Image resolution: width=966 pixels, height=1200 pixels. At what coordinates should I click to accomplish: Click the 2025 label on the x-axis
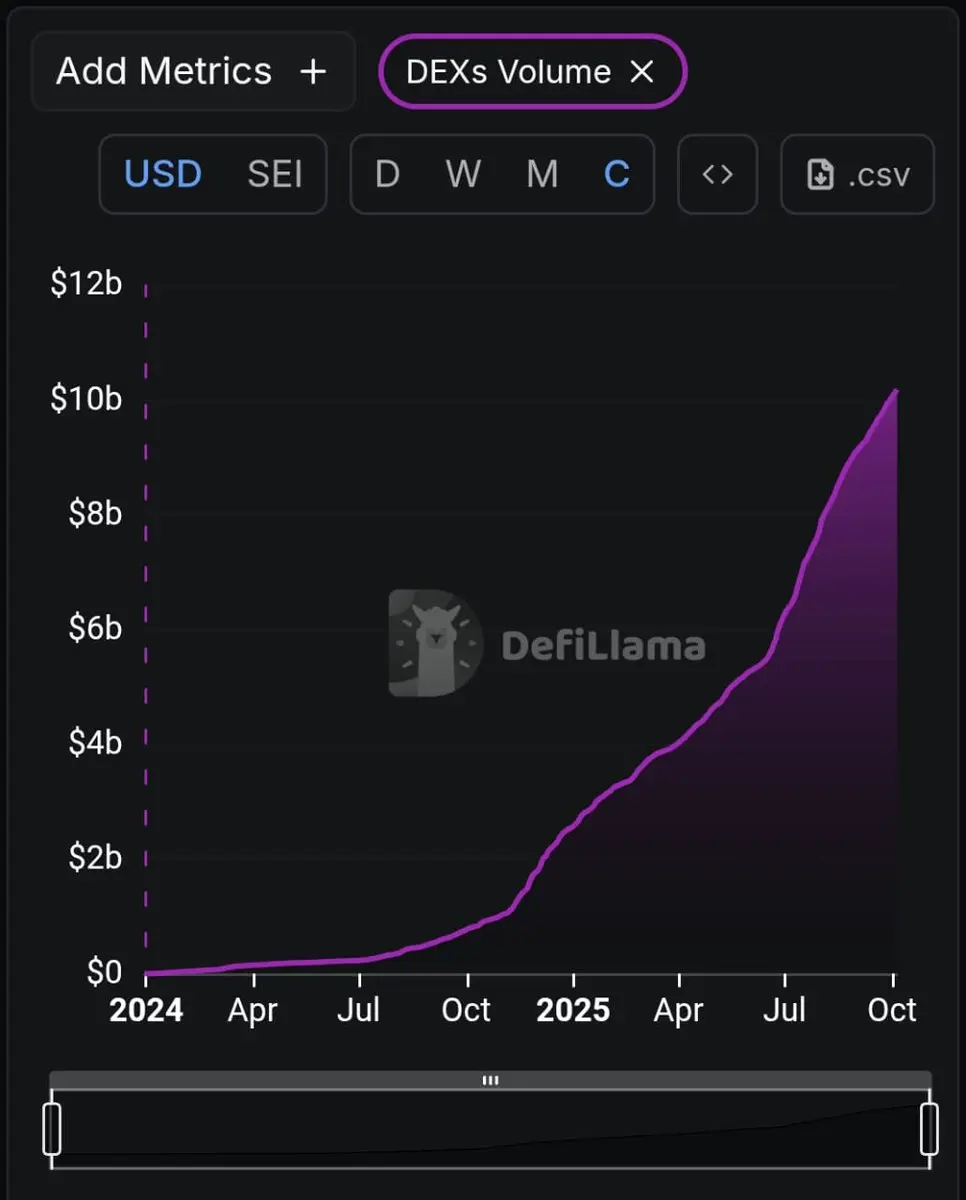click(x=573, y=1010)
